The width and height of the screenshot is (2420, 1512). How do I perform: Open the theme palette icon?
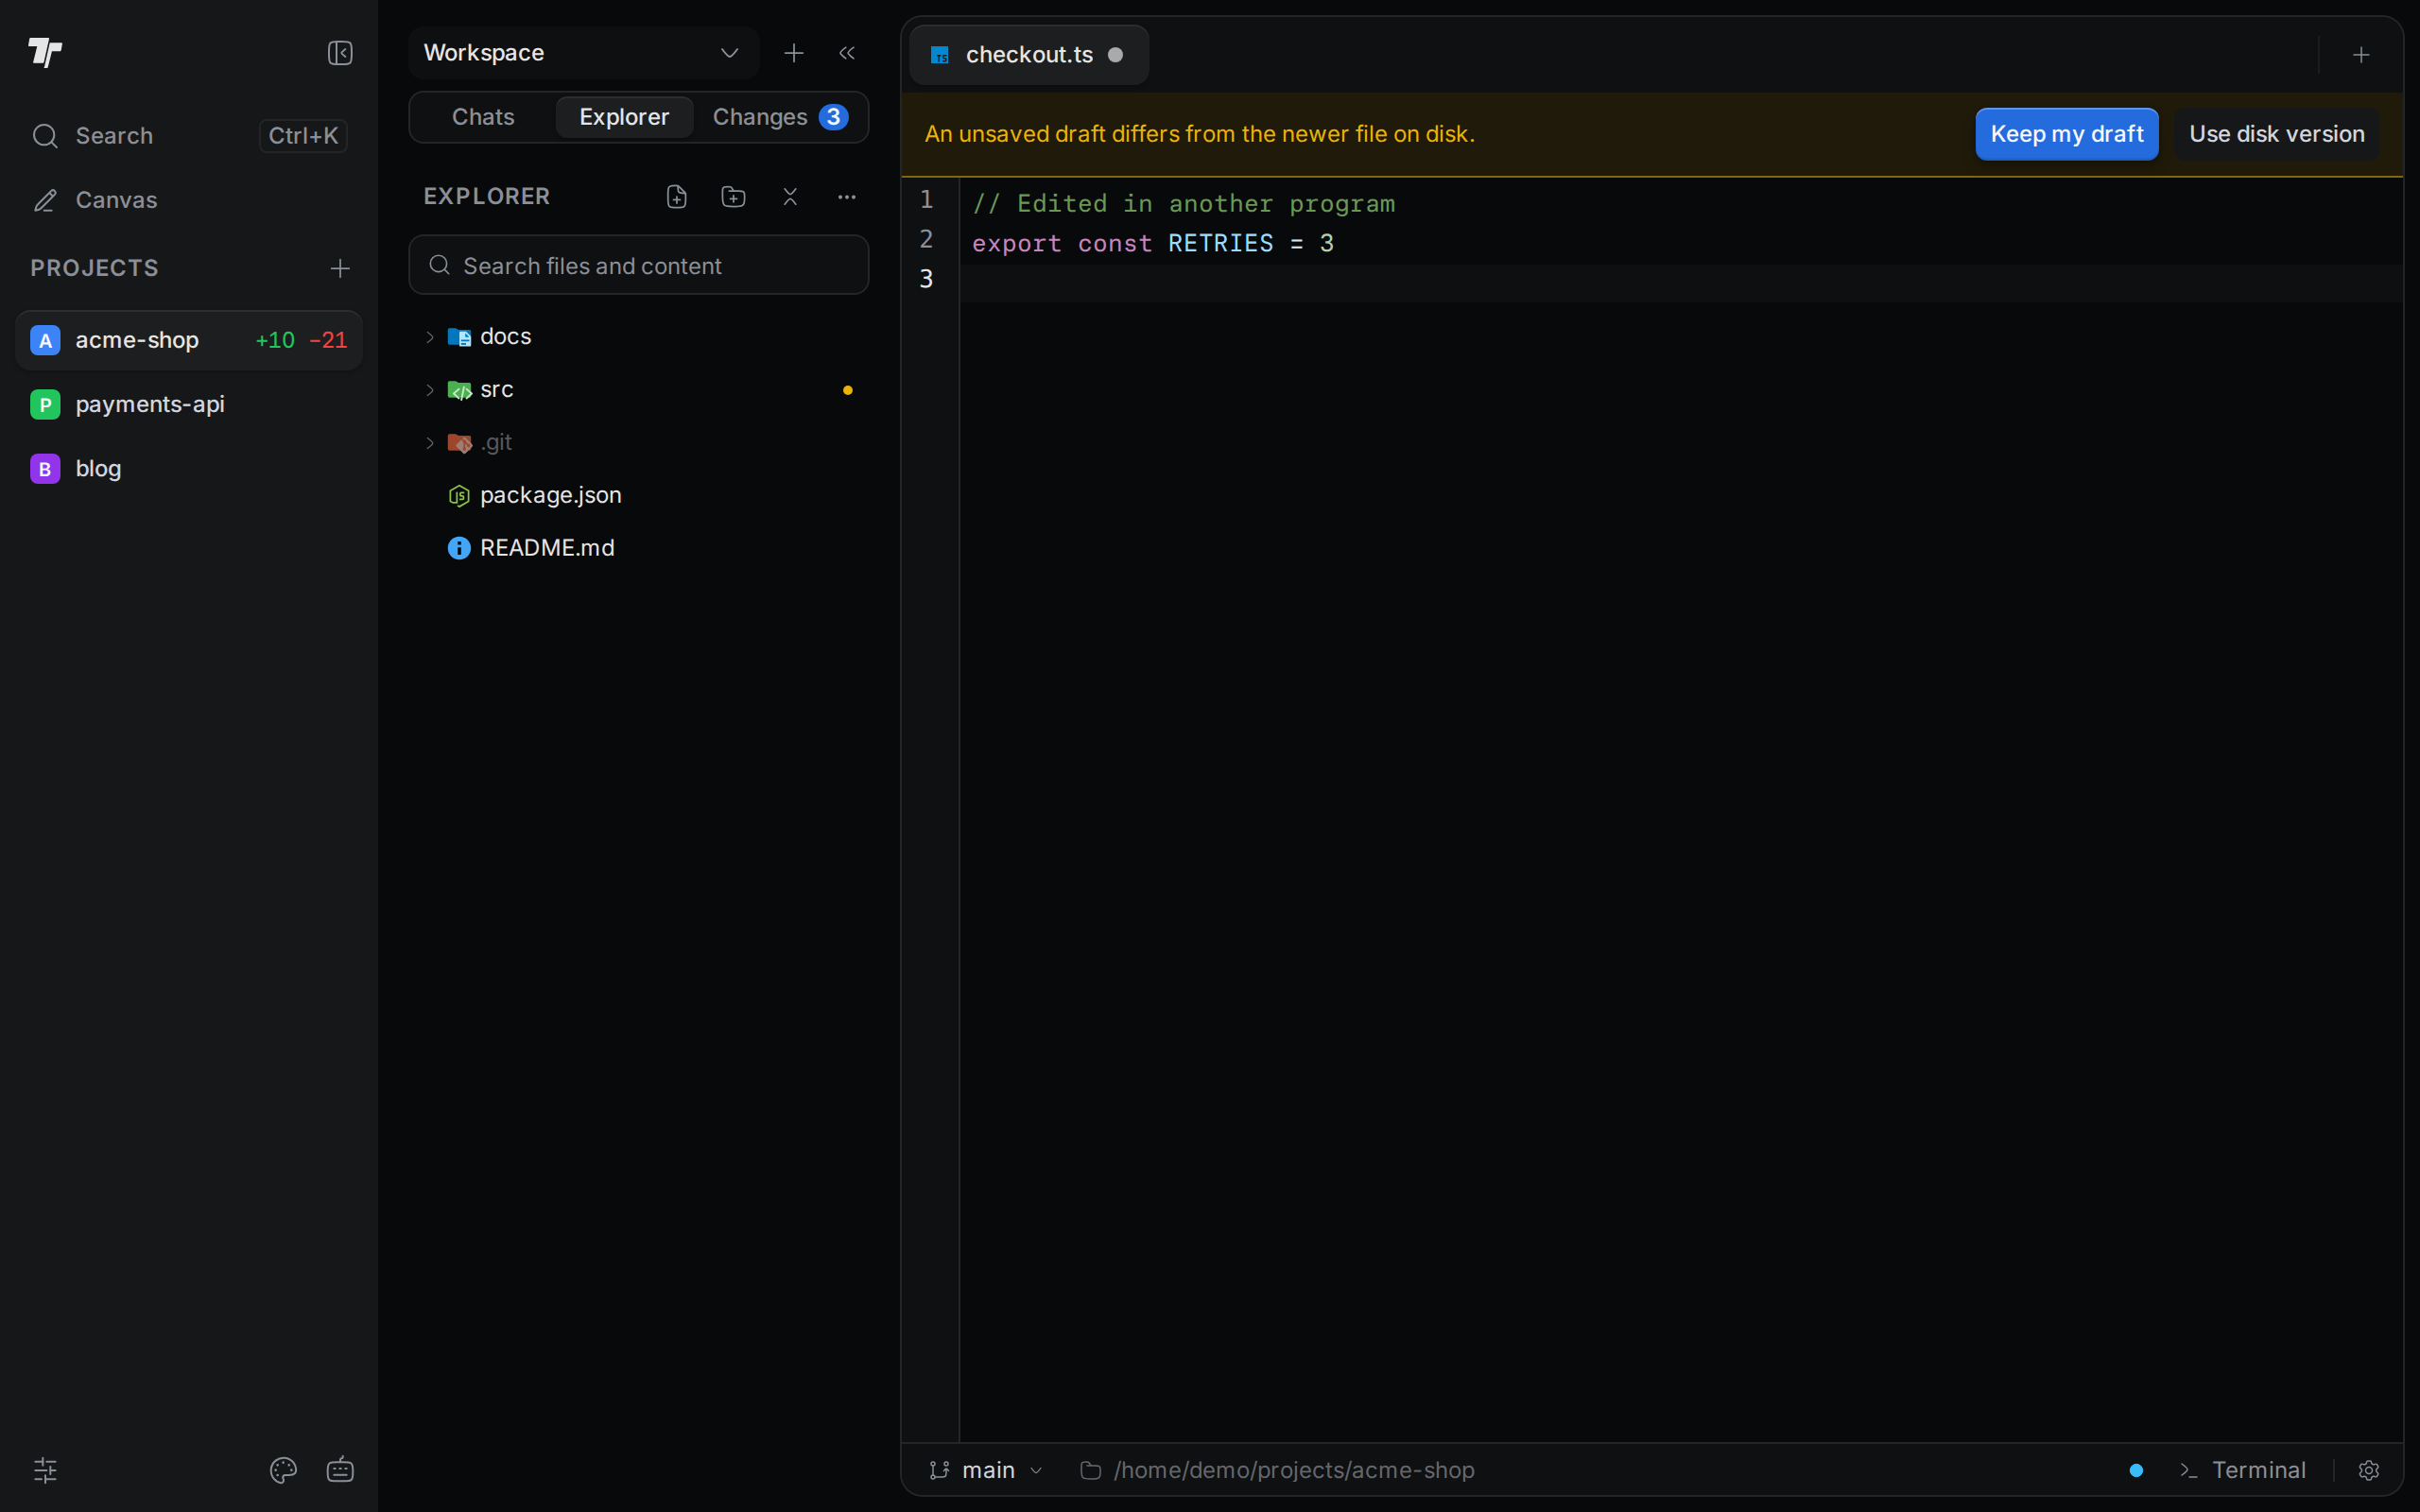[283, 1470]
